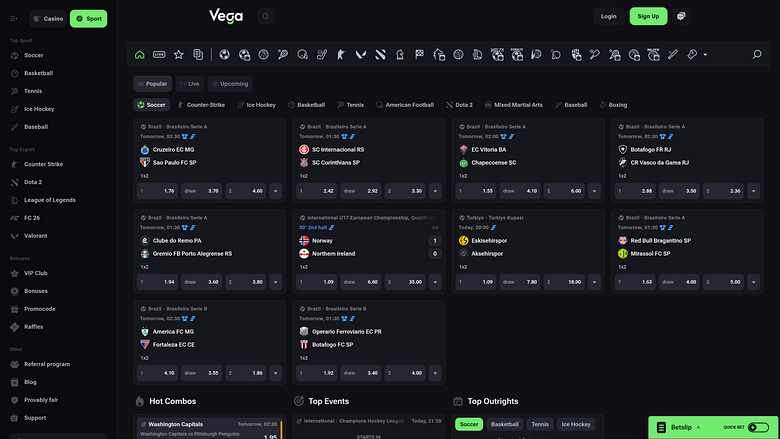780x439 pixels.
Task: Toggle the Quick Bet switch
Action: 758,427
